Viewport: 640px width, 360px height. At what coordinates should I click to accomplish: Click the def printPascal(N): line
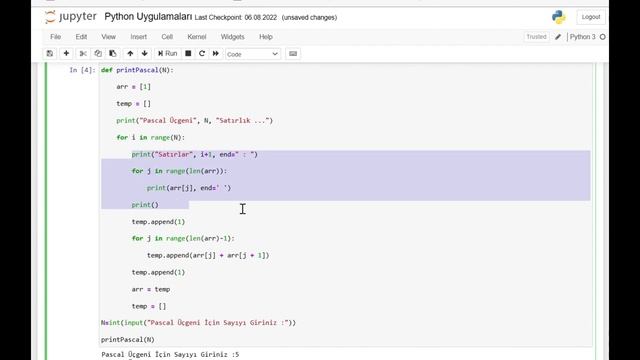137,70
